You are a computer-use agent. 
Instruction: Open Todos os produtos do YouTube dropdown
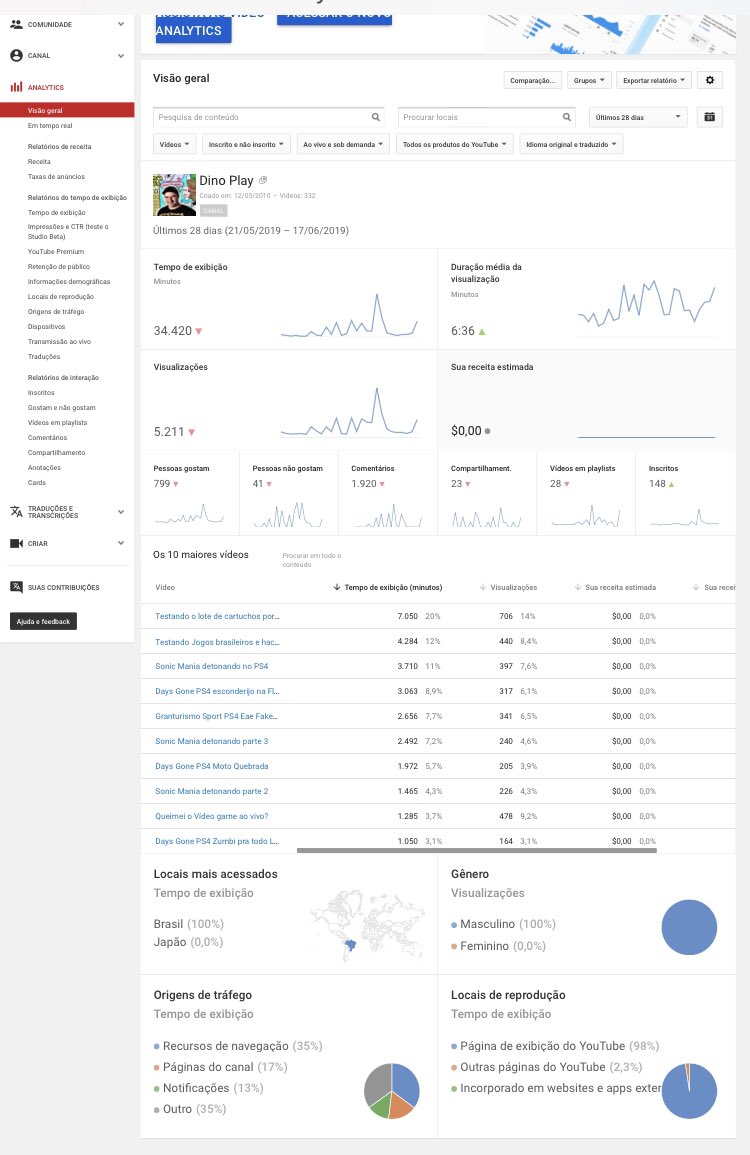[455, 144]
